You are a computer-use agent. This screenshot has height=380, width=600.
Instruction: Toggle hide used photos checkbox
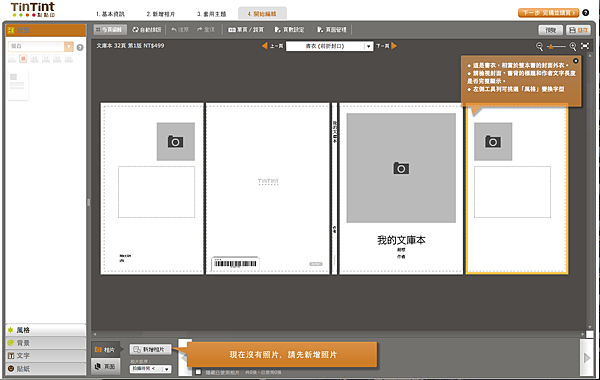click(198, 372)
